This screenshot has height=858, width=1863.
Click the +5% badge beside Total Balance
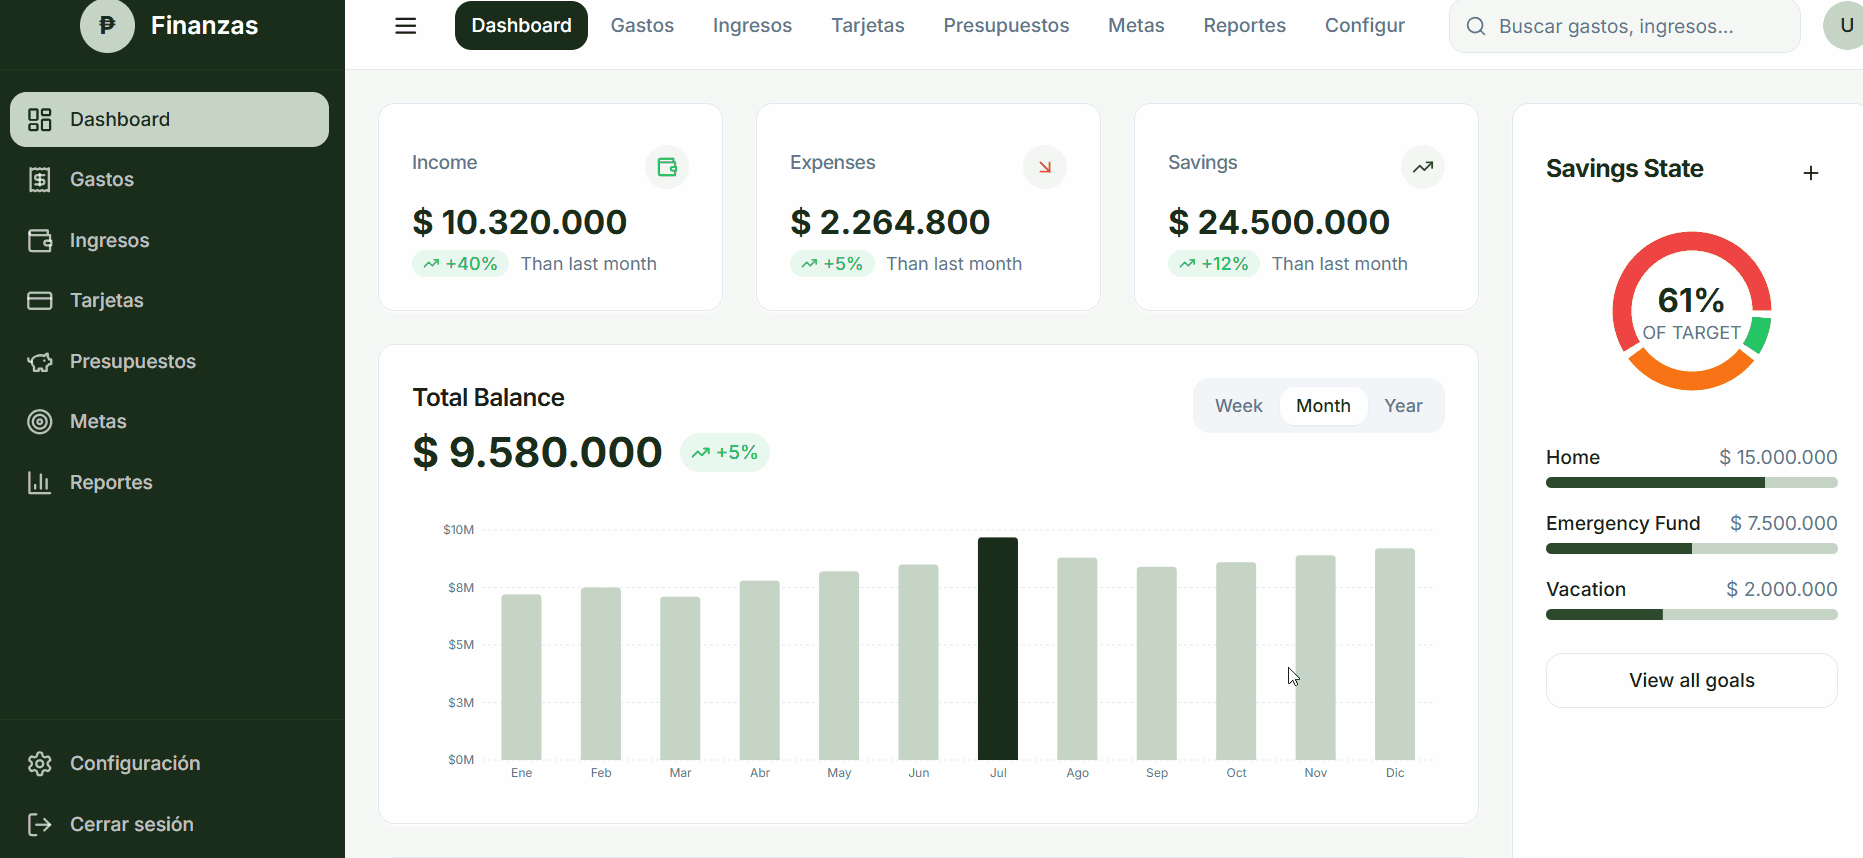[725, 453]
